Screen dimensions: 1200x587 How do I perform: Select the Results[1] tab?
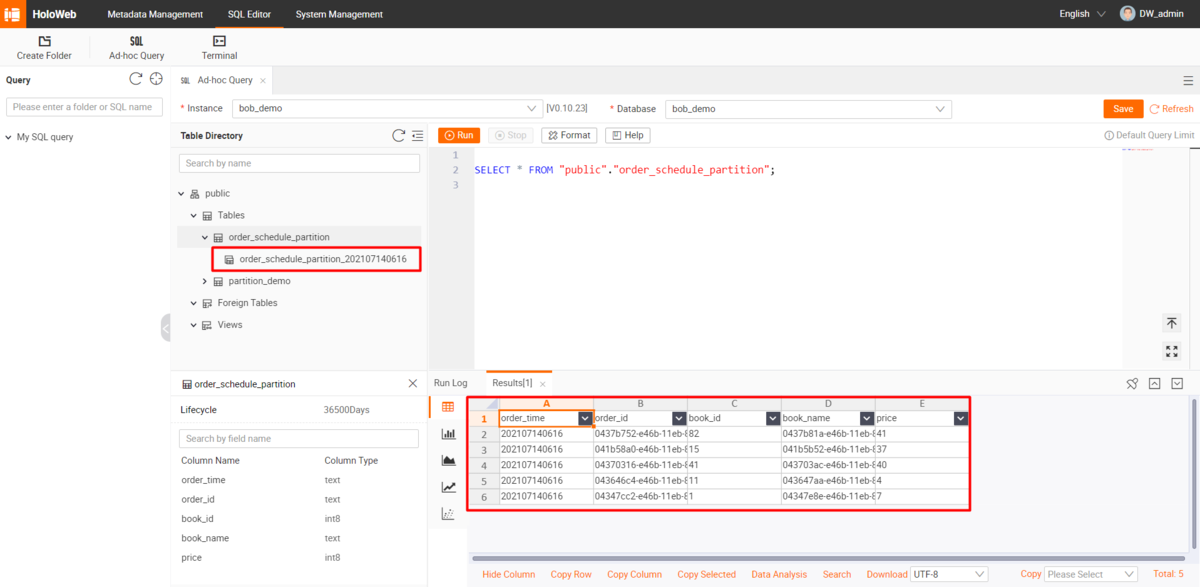pos(512,383)
